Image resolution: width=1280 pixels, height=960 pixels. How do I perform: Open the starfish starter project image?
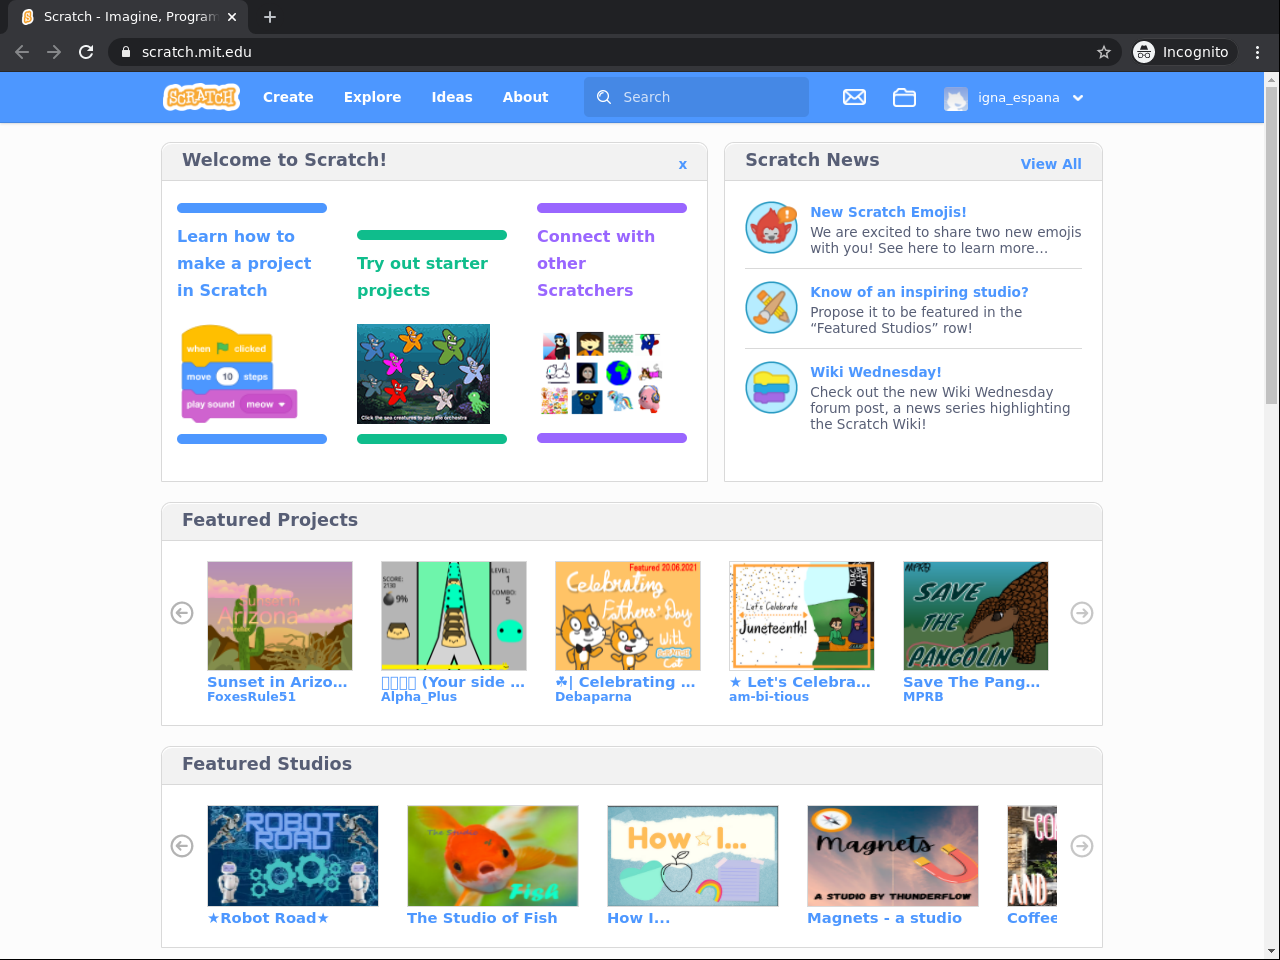423,374
